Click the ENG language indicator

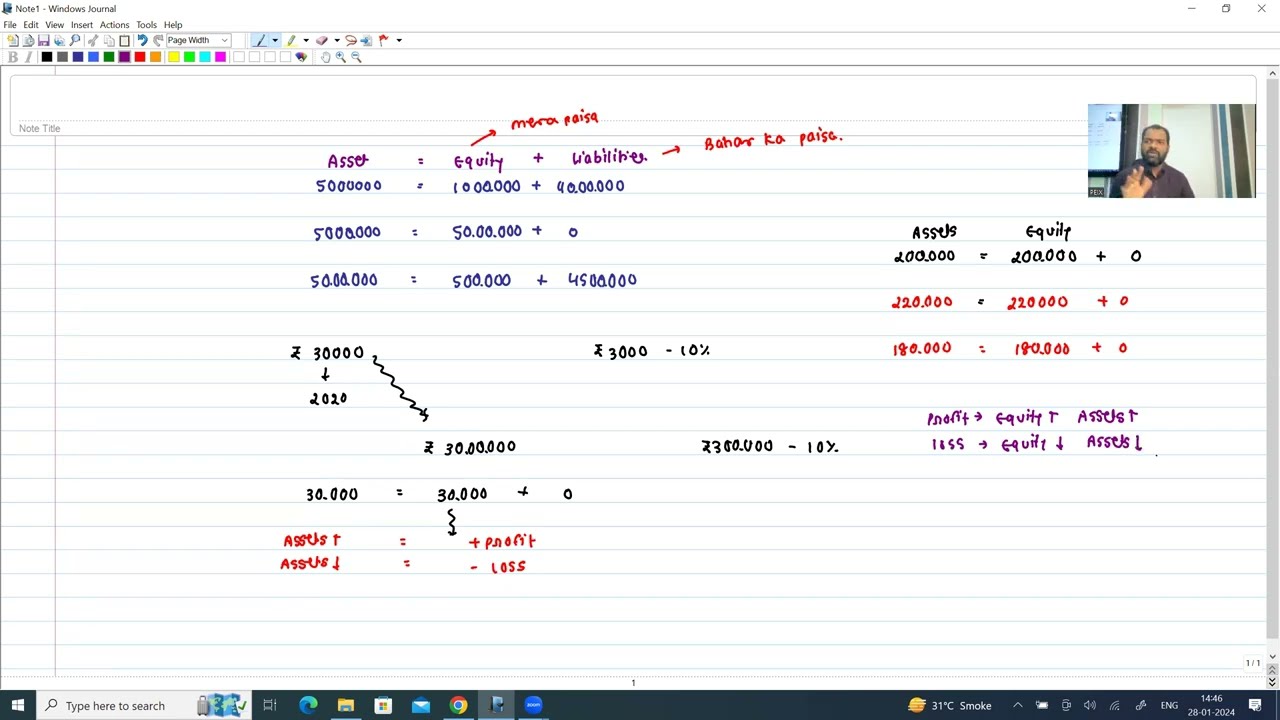click(x=1169, y=705)
